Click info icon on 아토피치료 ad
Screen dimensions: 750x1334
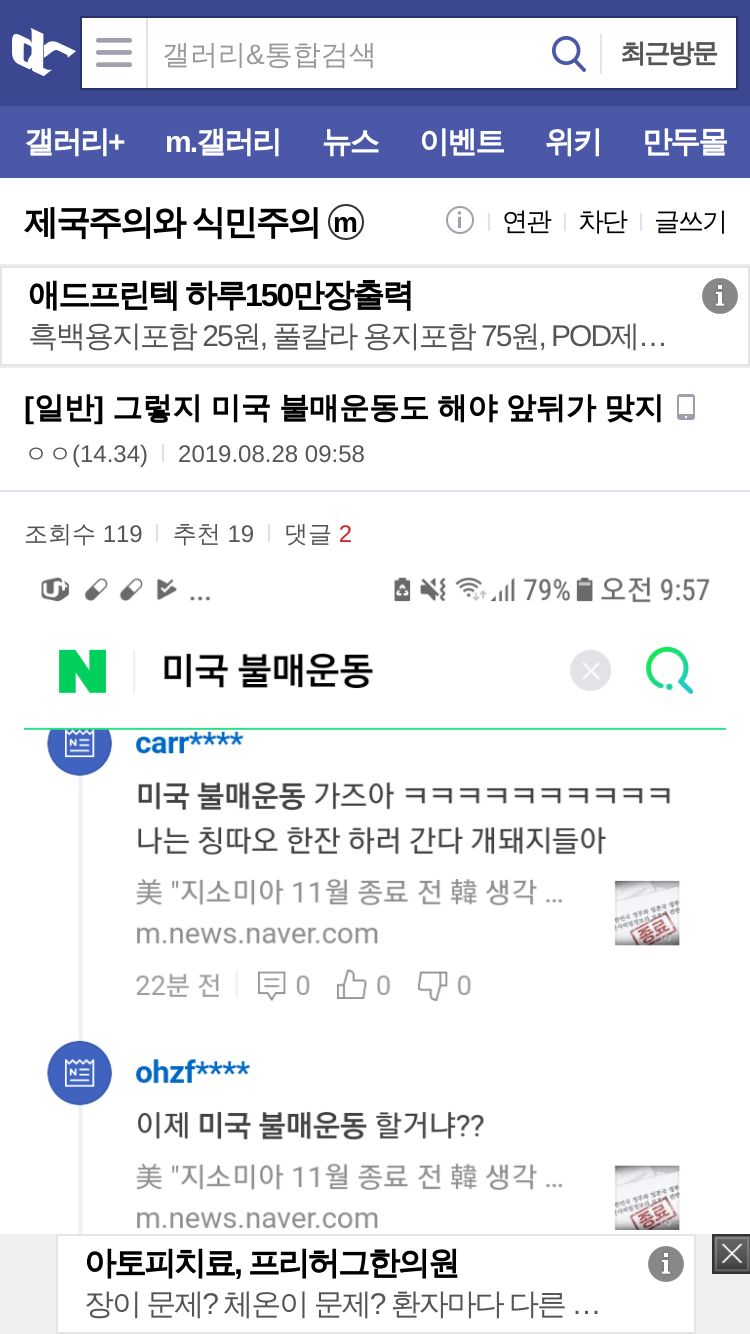tap(666, 1264)
